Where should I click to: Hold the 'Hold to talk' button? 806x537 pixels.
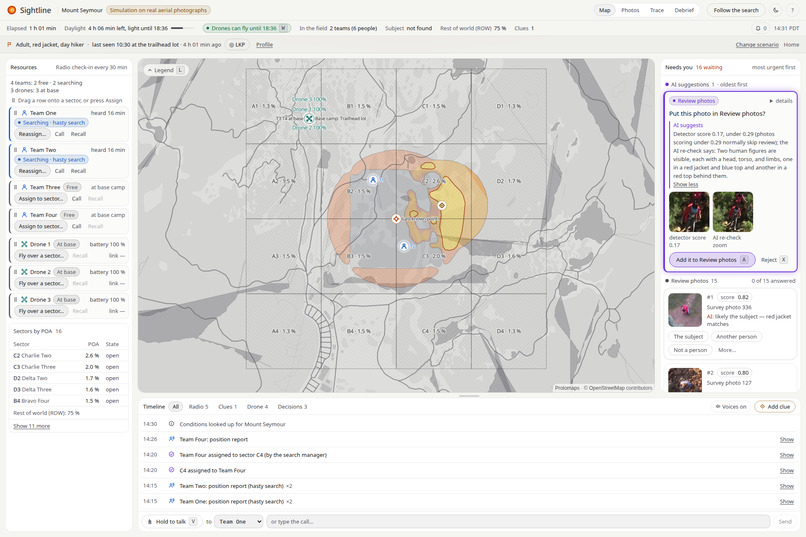coord(172,522)
